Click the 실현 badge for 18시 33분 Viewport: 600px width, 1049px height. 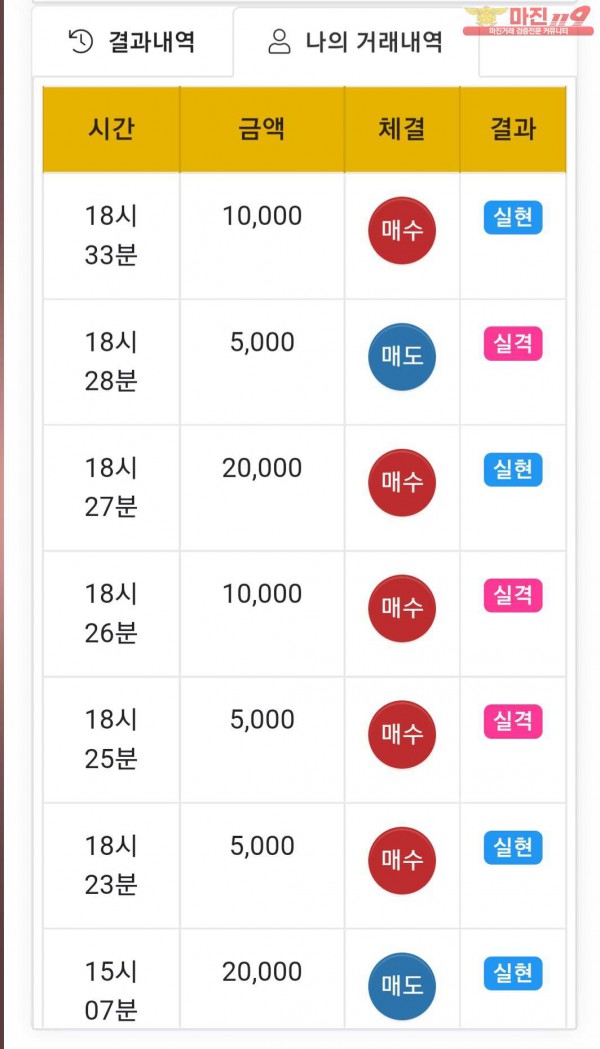pyautogui.click(x=513, y=218)
